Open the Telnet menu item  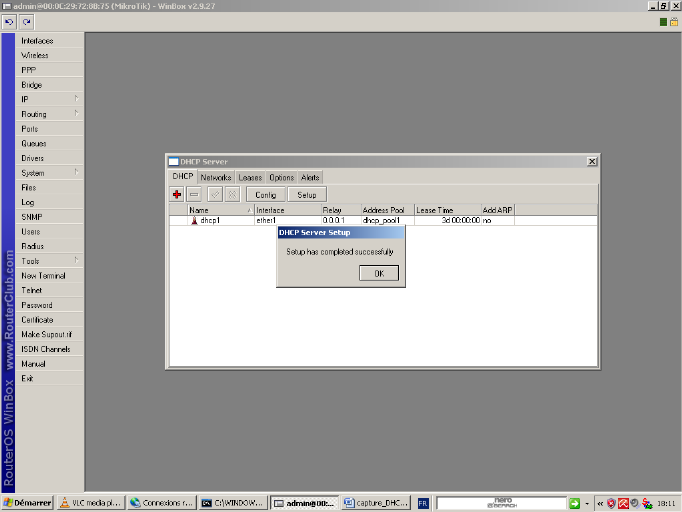tap(49, 290)
